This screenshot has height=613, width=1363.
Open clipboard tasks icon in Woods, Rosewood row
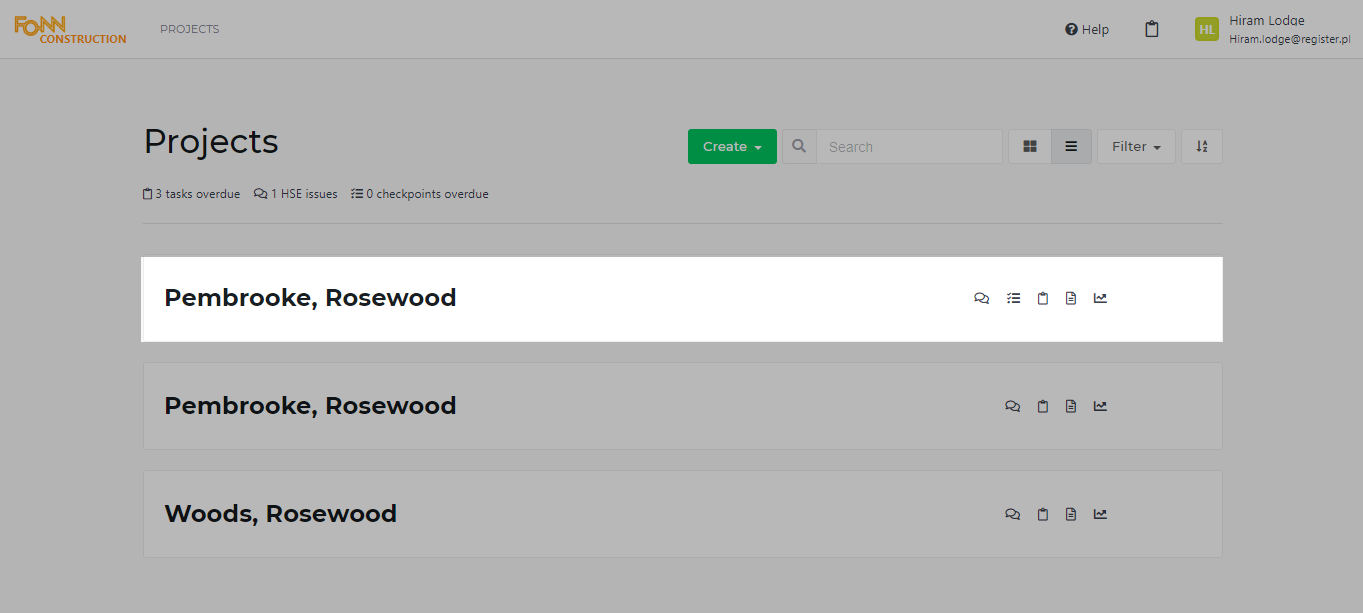tap(1043, 514)
